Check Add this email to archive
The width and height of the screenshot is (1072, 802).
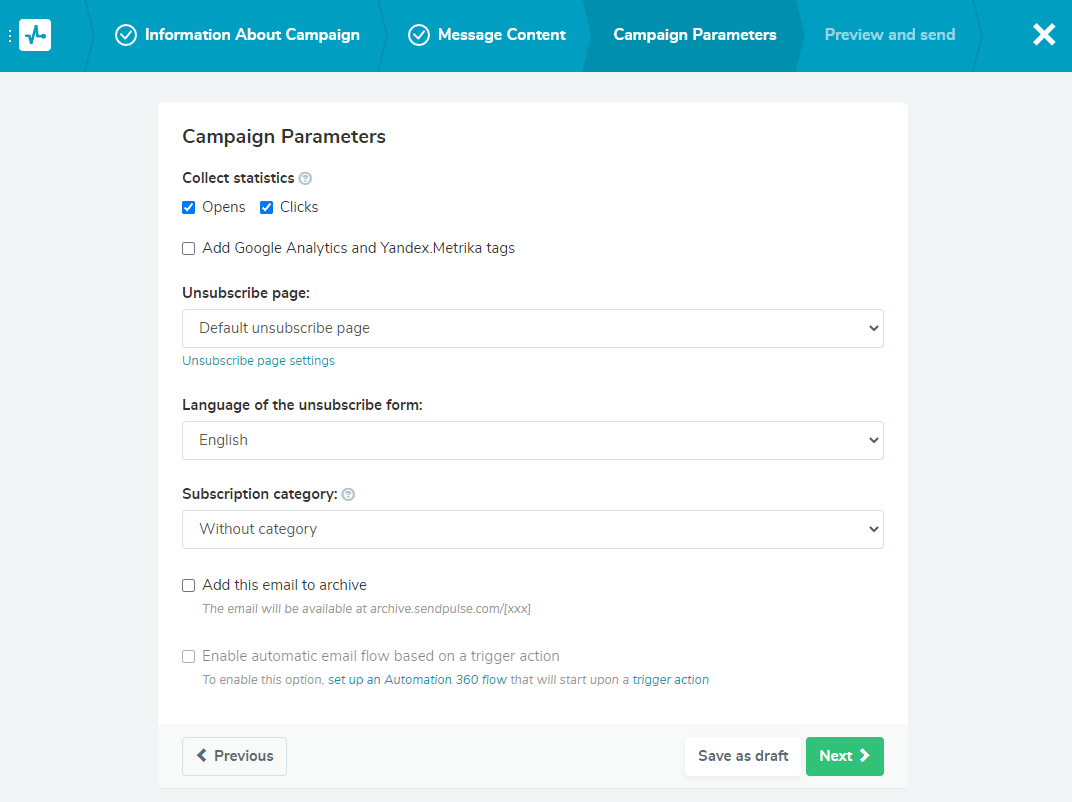189,586
